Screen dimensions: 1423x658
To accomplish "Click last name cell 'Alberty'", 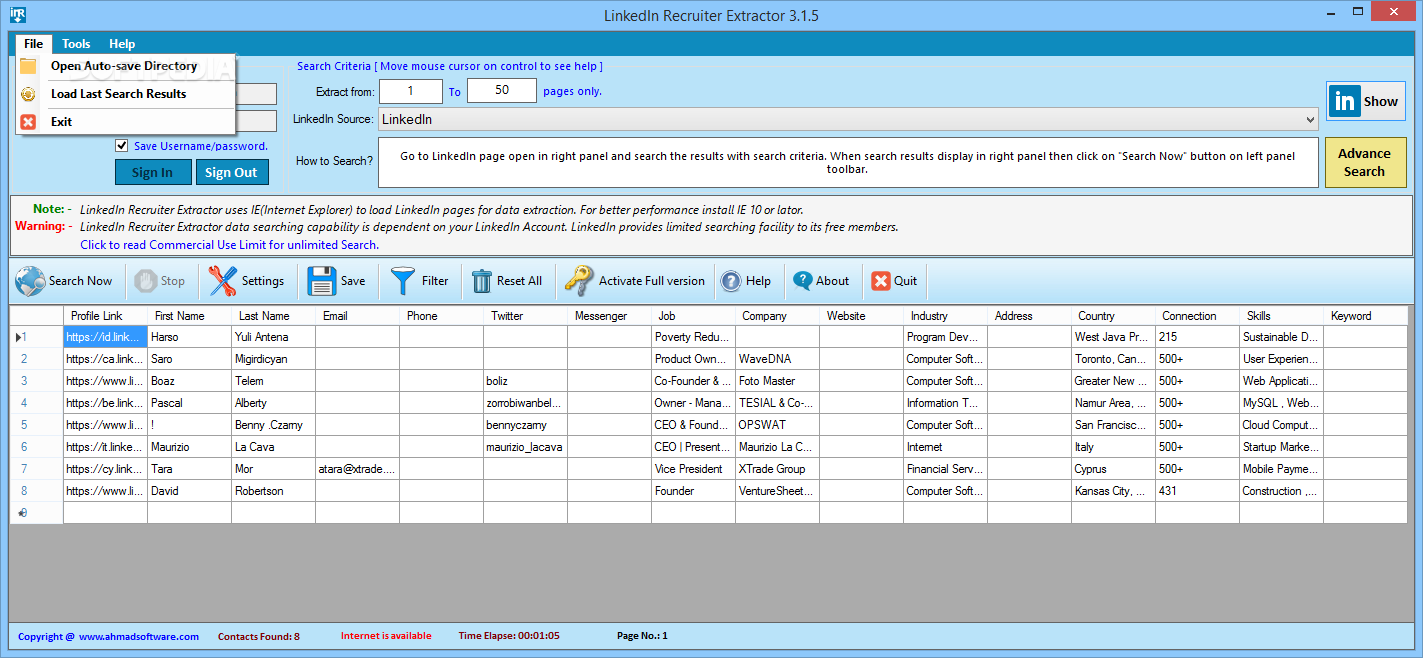I will (x=274, y=403).
